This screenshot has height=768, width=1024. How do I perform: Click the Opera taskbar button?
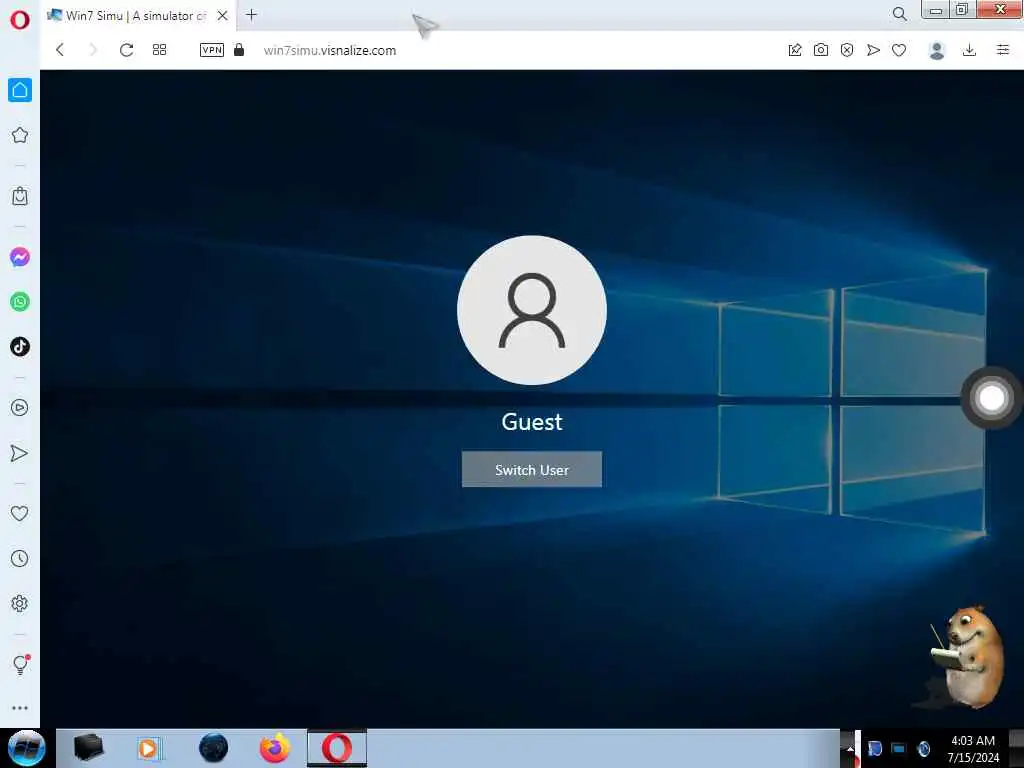coord(337,748)
